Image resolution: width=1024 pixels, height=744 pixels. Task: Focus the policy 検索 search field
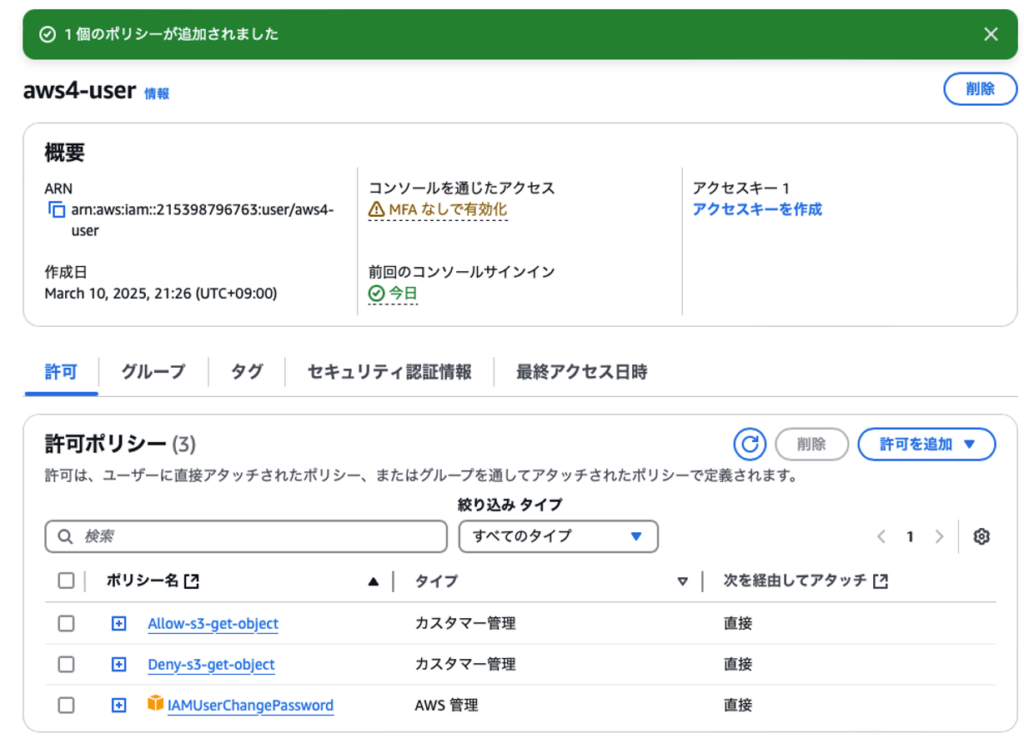[246, 536]
